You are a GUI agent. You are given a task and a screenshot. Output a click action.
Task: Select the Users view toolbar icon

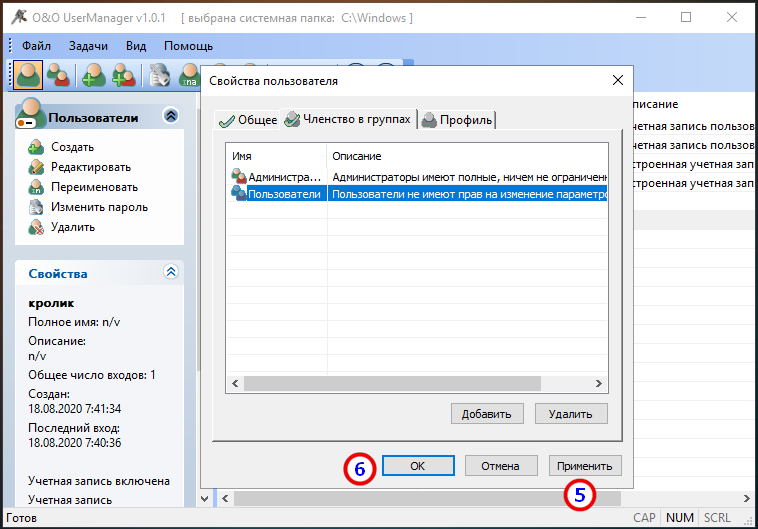[x=28, y=75]
